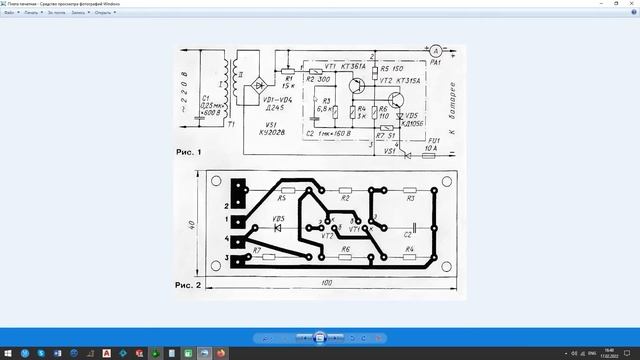Rotate the image clockwise

click(364, 338)
